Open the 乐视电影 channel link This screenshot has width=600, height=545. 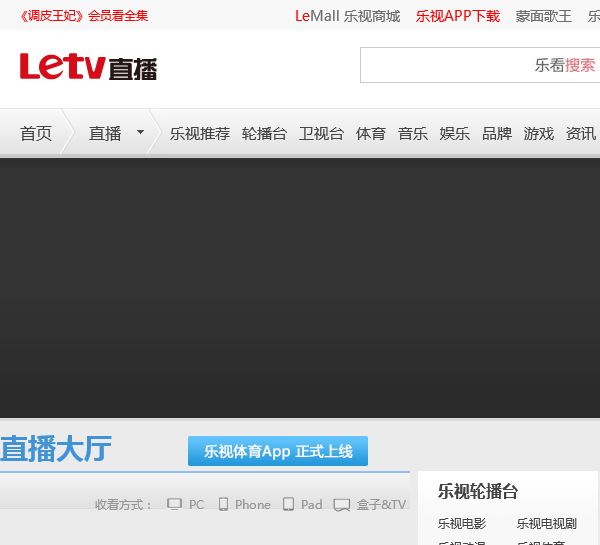click(462, 523)
